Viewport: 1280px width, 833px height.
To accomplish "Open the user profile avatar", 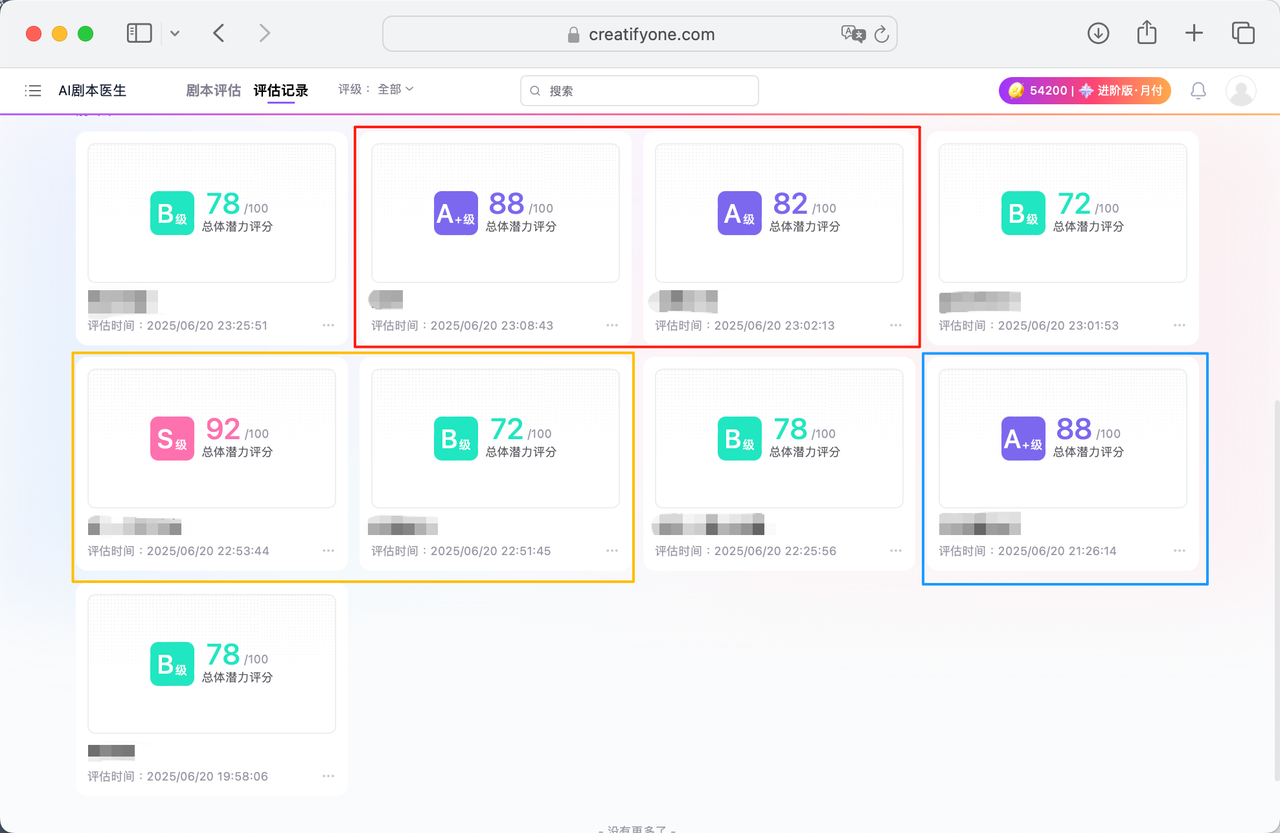I will [x=1241, y=91].
